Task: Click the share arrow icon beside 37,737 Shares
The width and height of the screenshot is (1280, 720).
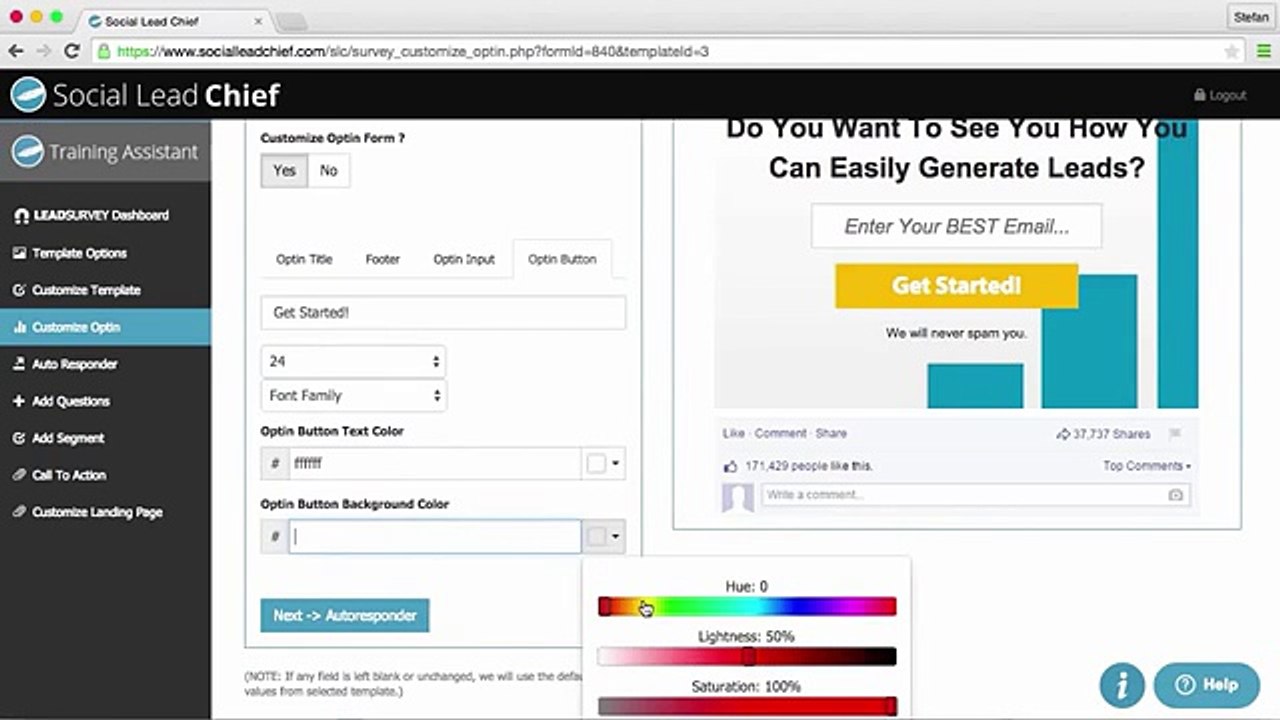Action: (x=1063, y=434)
